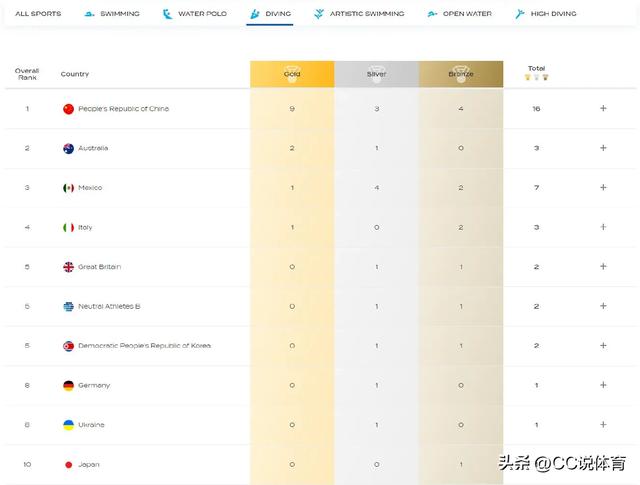Click the water polo player icon
This screenshot has height=485, width=640.
167,14
